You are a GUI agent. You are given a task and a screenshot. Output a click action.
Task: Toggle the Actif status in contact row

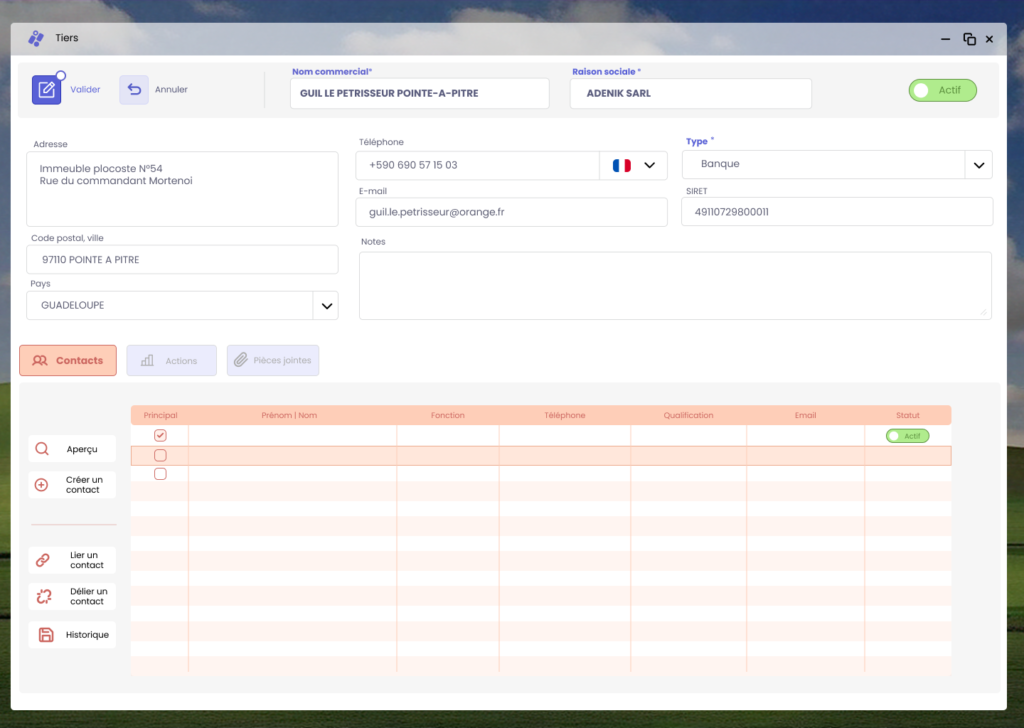point(907,436)
